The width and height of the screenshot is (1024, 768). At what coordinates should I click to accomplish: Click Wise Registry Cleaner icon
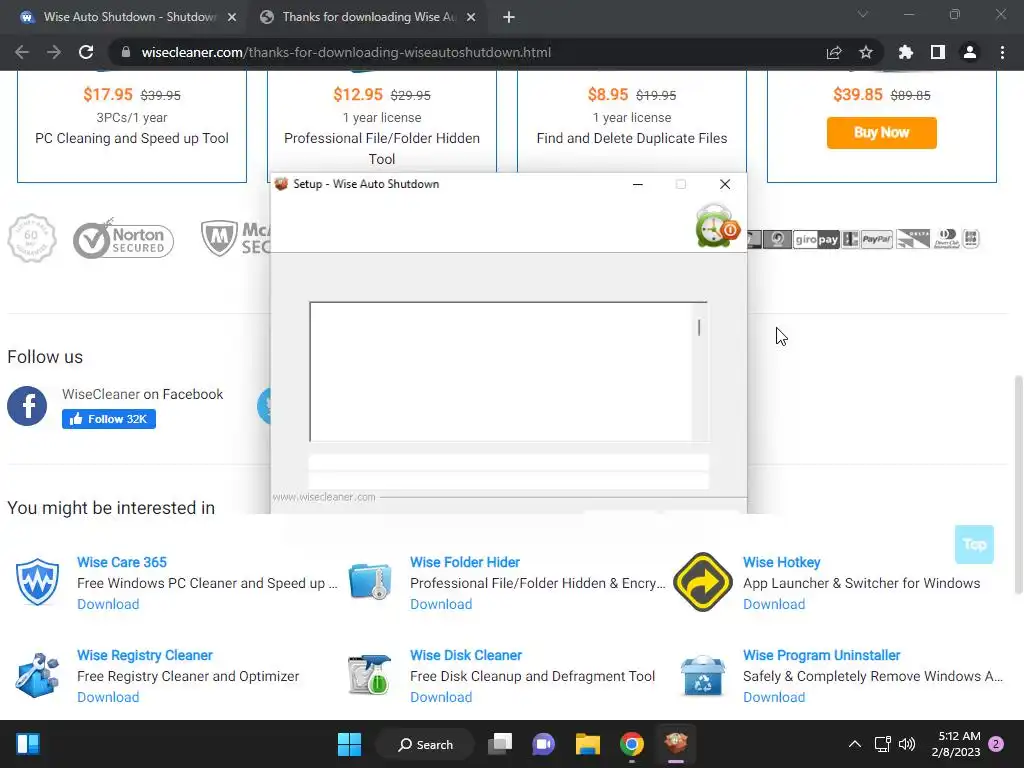click(x=37, y=675)
